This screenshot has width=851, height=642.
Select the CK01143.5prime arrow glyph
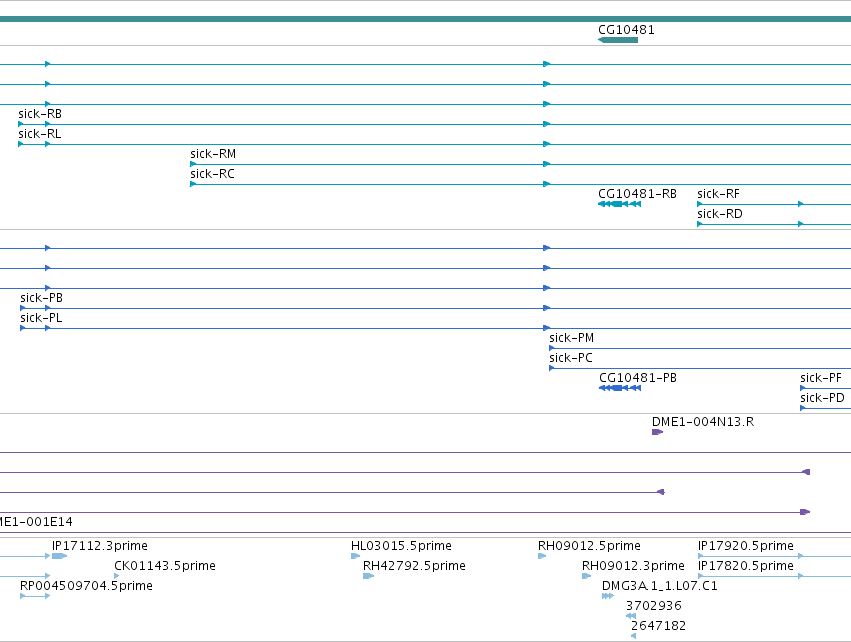click(x=117, y=576)
